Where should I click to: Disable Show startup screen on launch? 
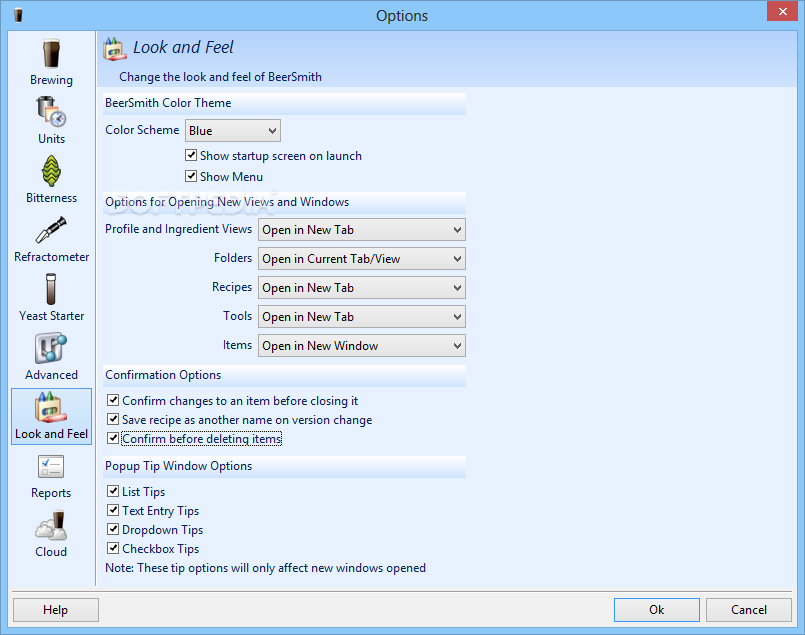click(x=191, y=155)
